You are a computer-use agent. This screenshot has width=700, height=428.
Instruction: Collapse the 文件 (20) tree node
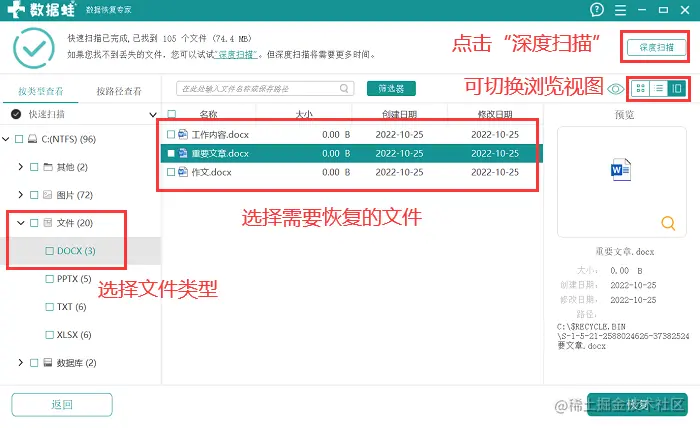(21, 222)
